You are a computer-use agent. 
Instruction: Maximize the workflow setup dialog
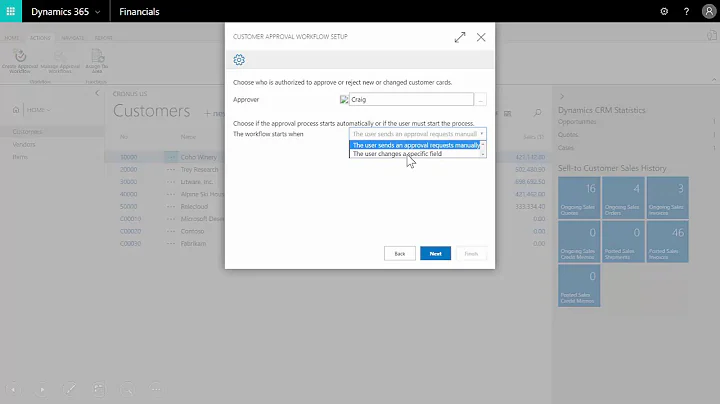pyautogui.click(x=460, y=37)
